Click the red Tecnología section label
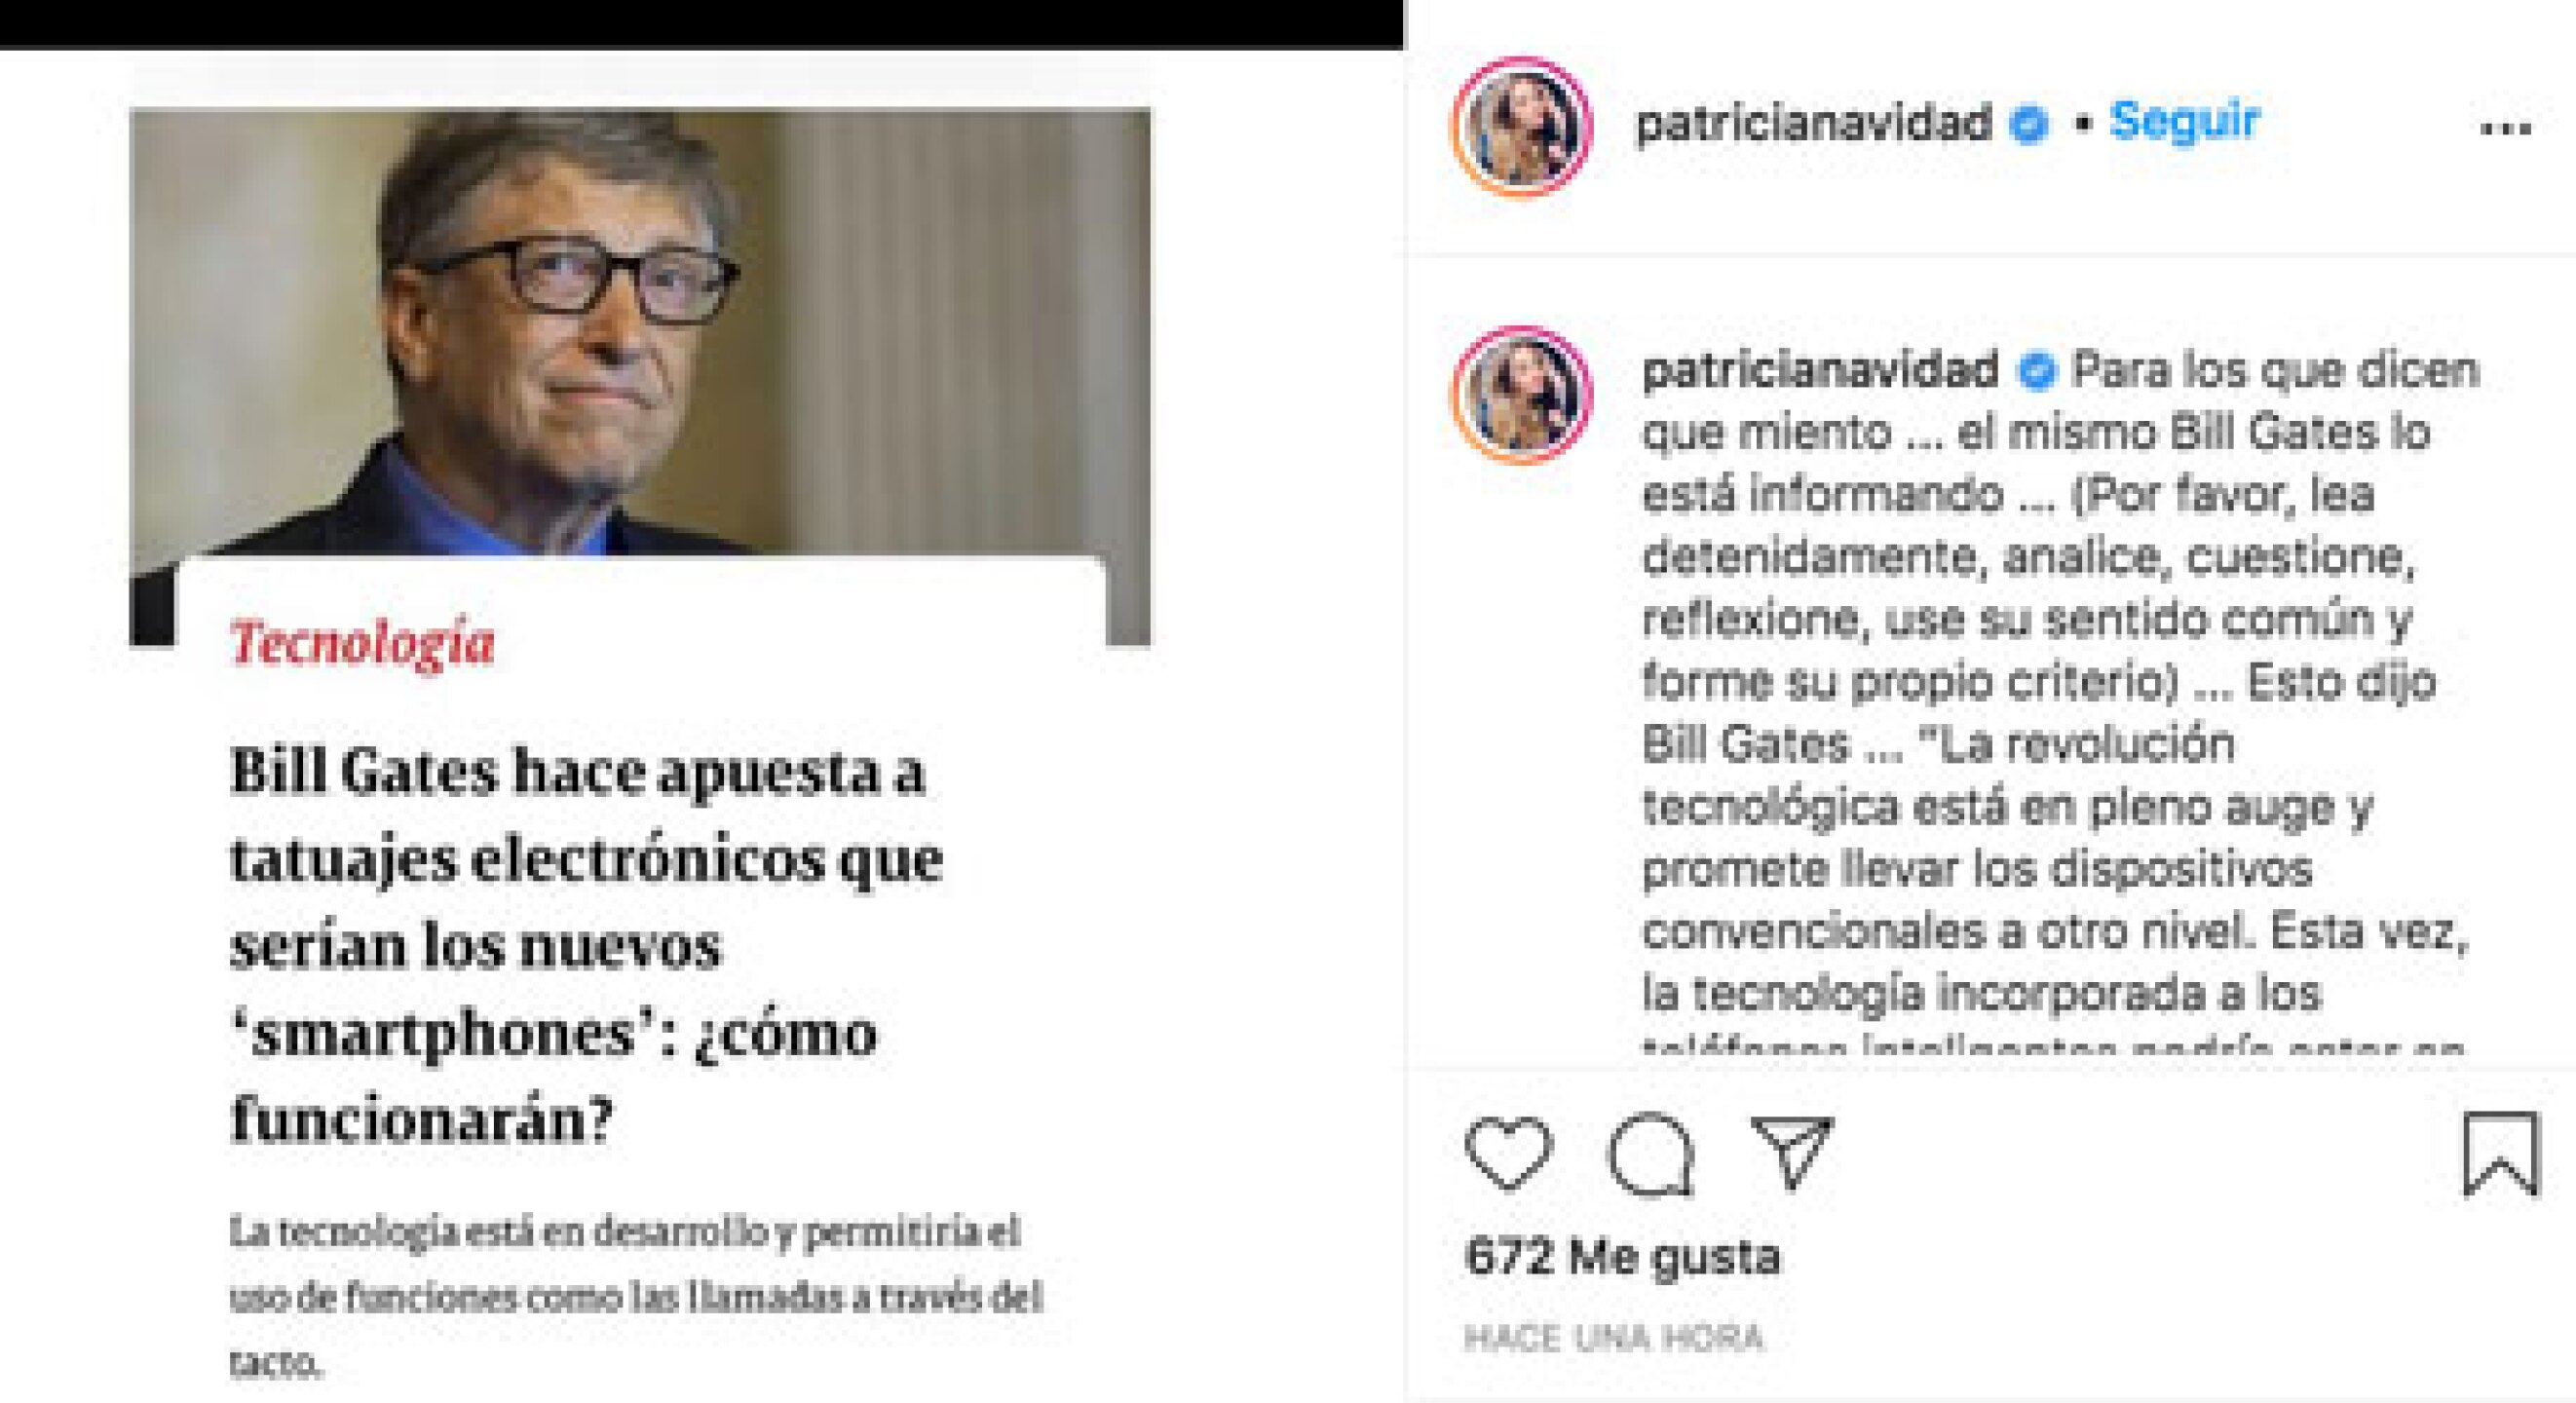Viewport: 2576px width, 1403px height. (x=362, y=643)
